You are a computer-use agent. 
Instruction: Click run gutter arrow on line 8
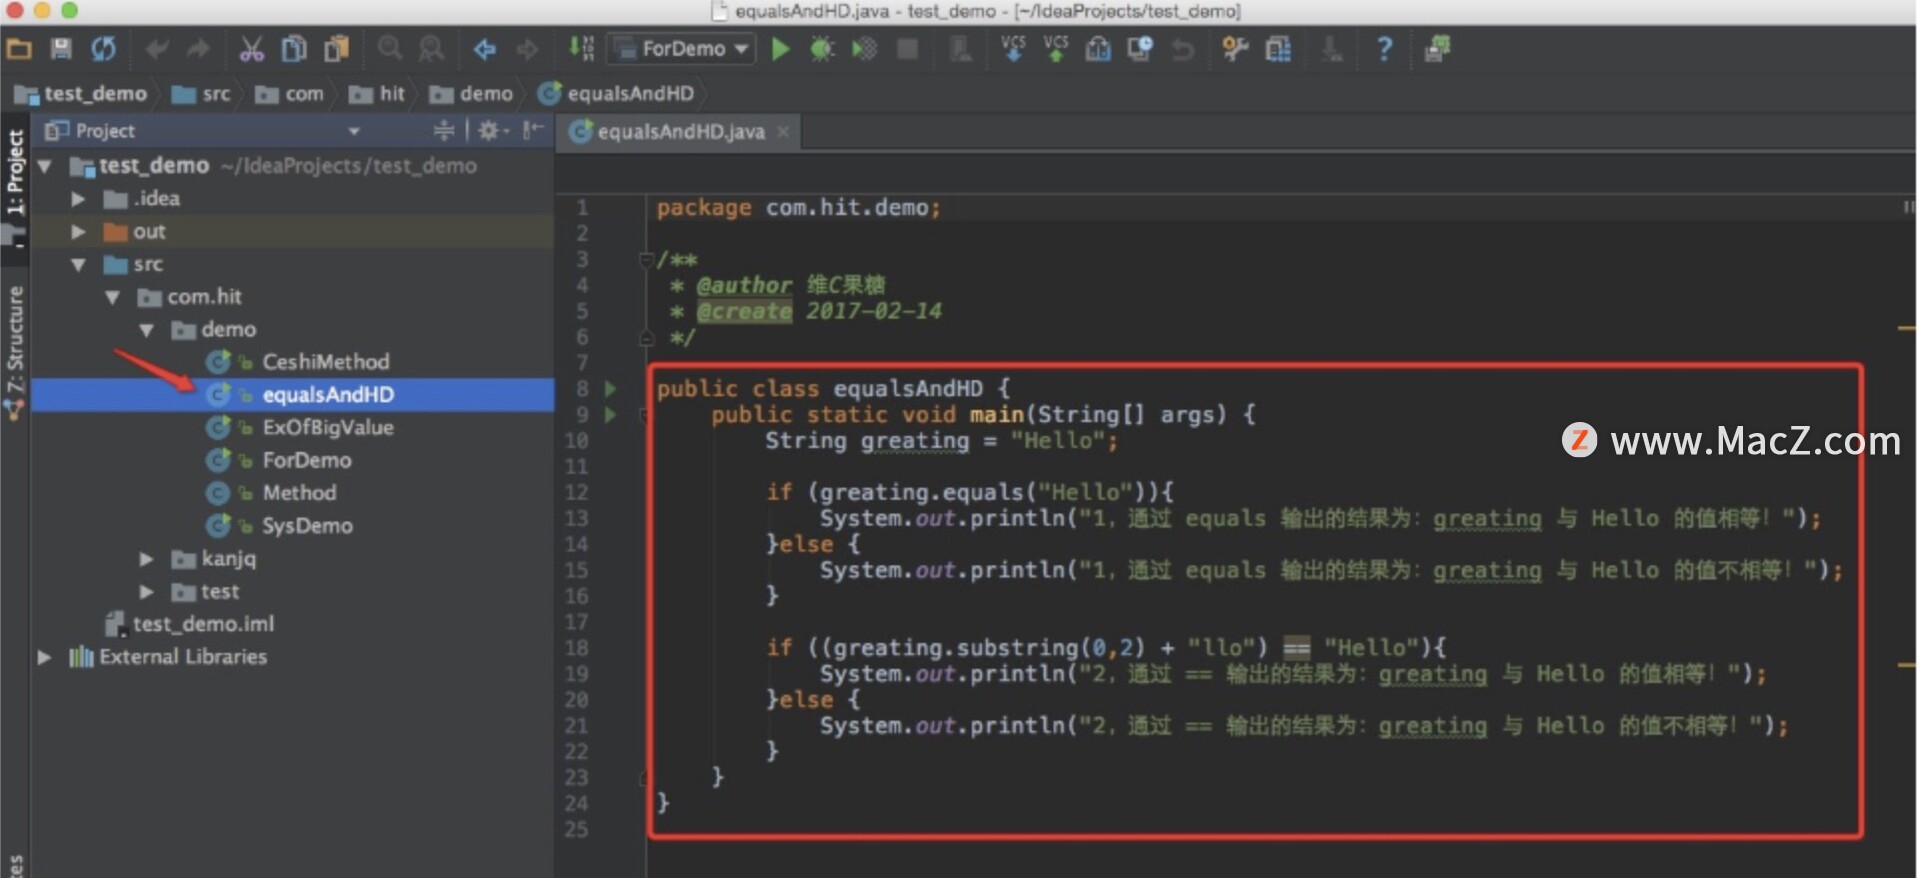coord(610,389)
